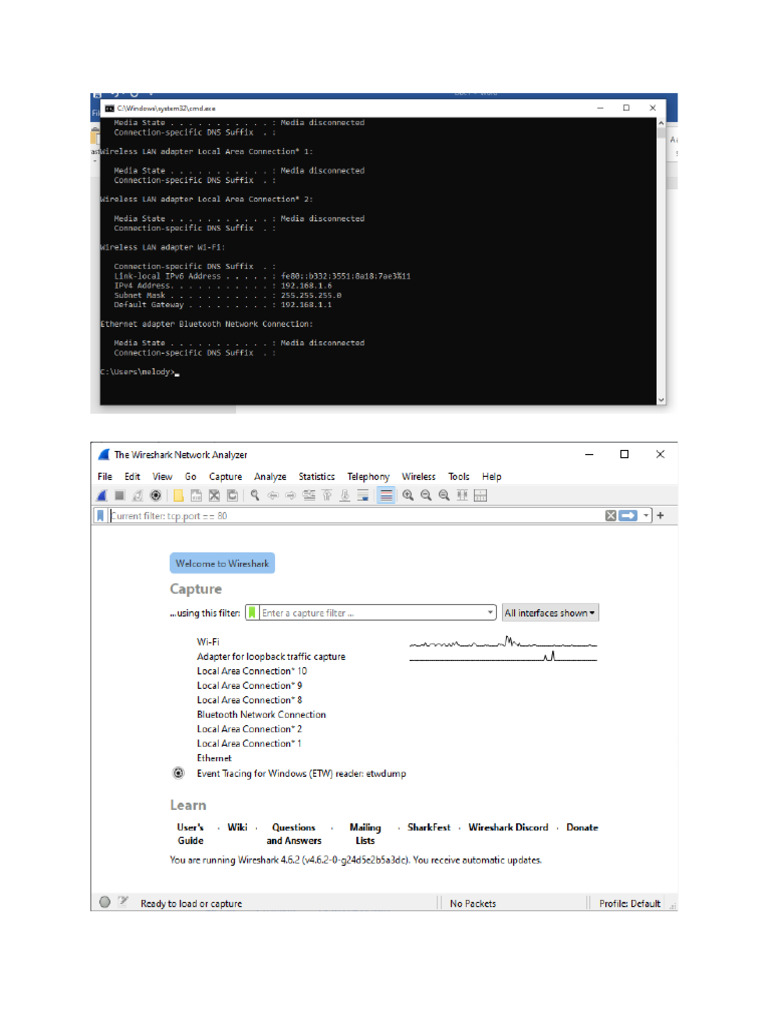Click the stop capture square icon
768x1024 pixels.
120,496
